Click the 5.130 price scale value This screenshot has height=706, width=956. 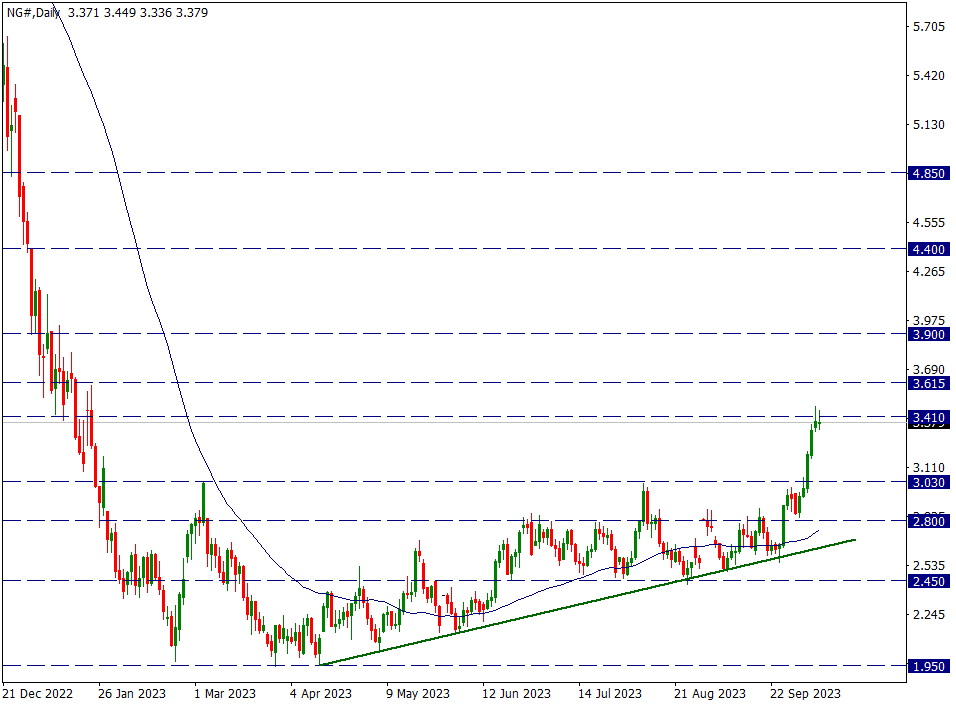click(x=929, y=124)
